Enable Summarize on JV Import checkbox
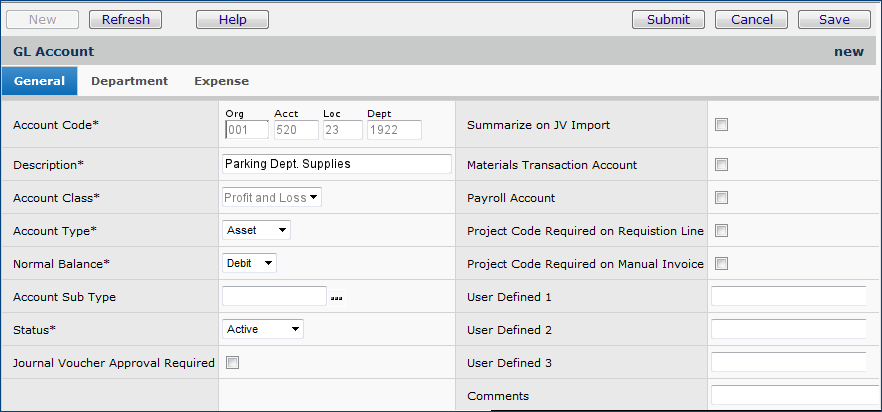 tap(721, 125)
